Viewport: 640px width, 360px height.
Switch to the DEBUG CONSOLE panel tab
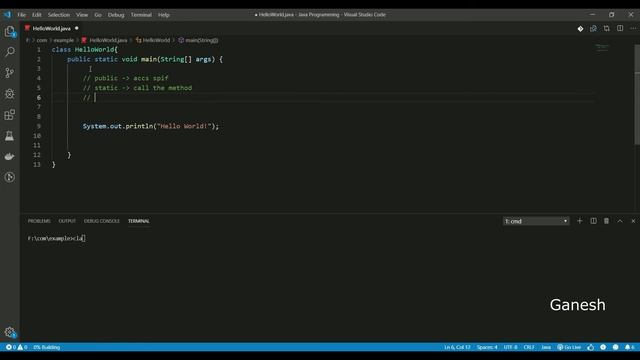click(102, 221)
